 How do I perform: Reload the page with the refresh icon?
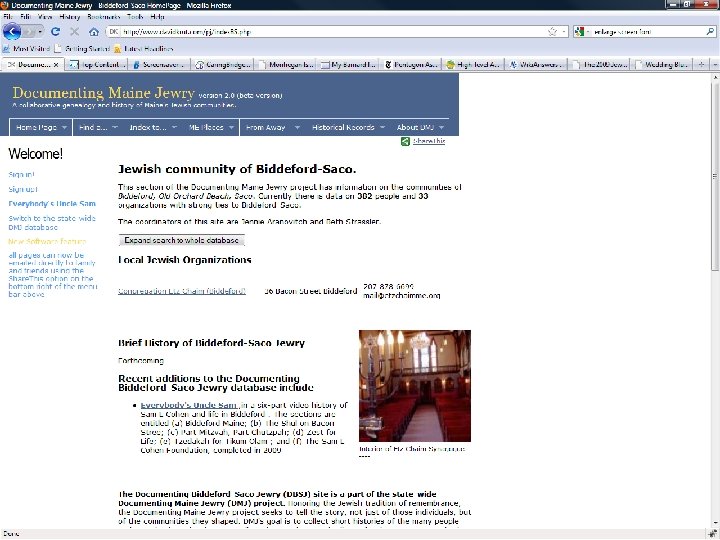[x=56, y=32]
